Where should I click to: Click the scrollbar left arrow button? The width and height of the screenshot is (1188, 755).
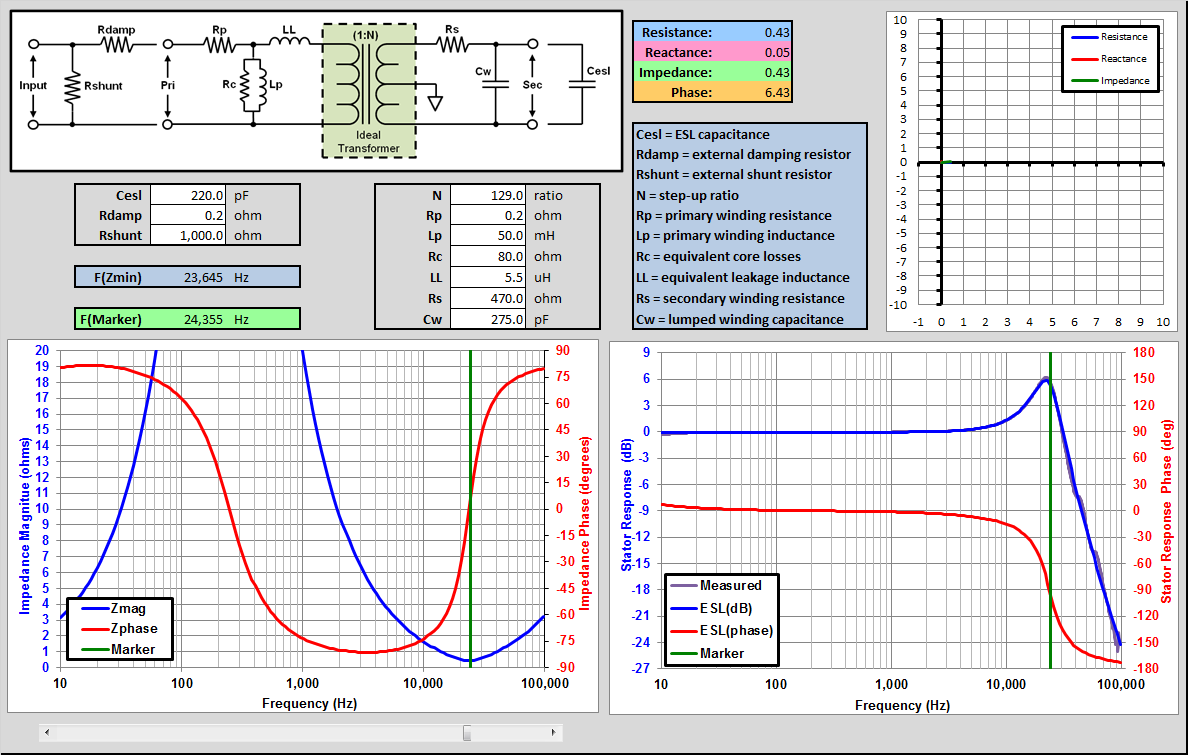pos(47,732)
